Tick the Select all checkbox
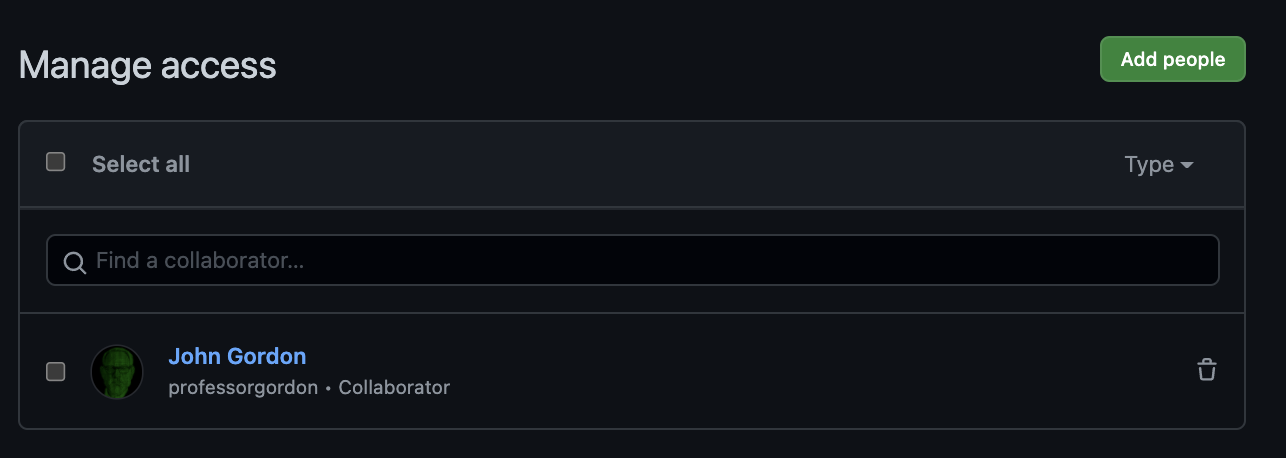This screenshot has height=458, width=1286. click(56, 162)
